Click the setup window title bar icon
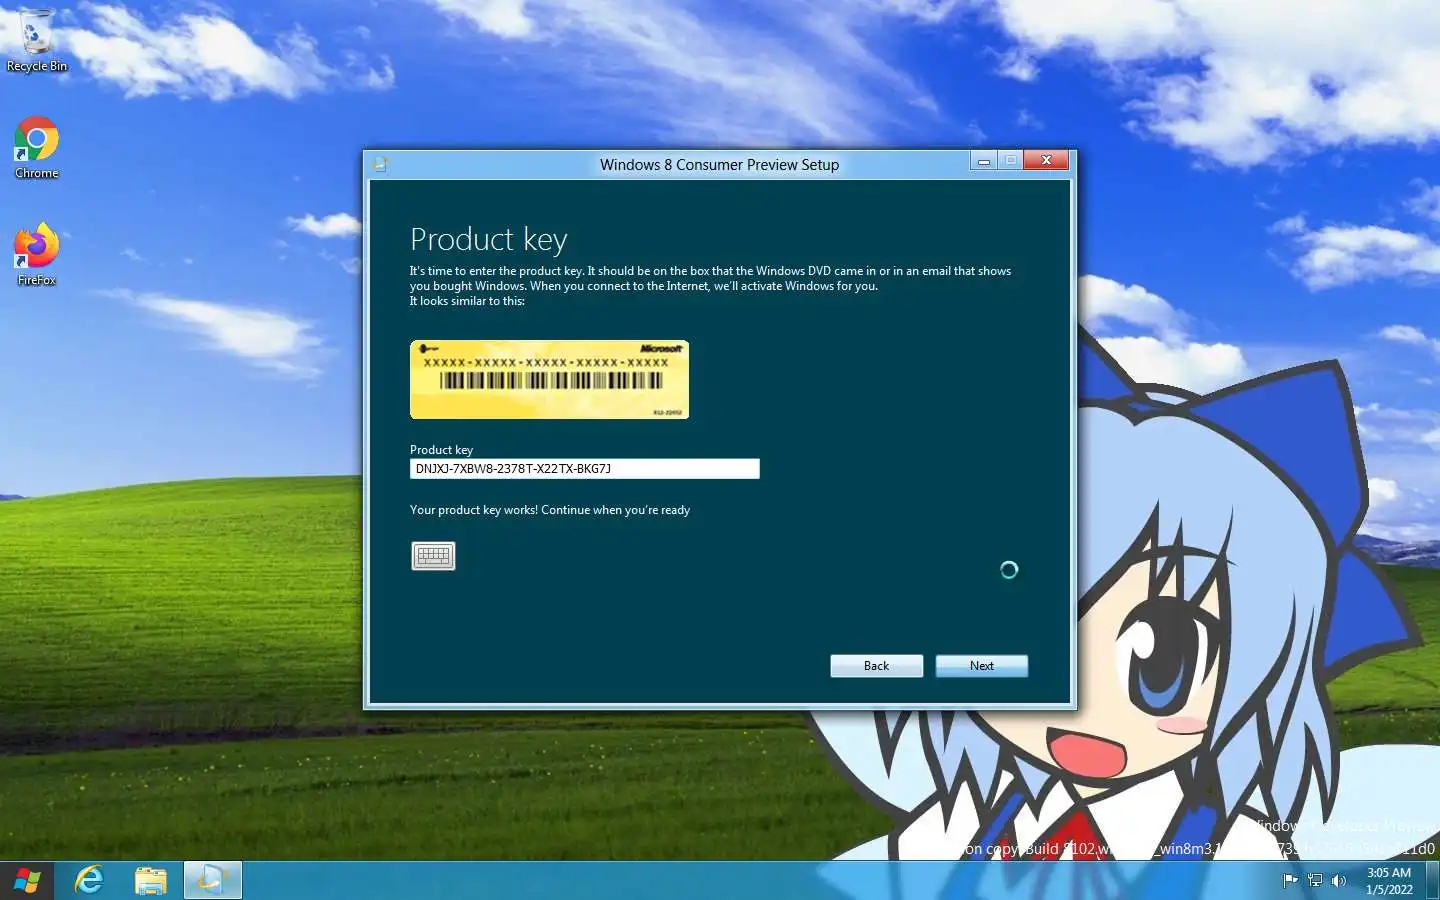 [x=380, y=164]
